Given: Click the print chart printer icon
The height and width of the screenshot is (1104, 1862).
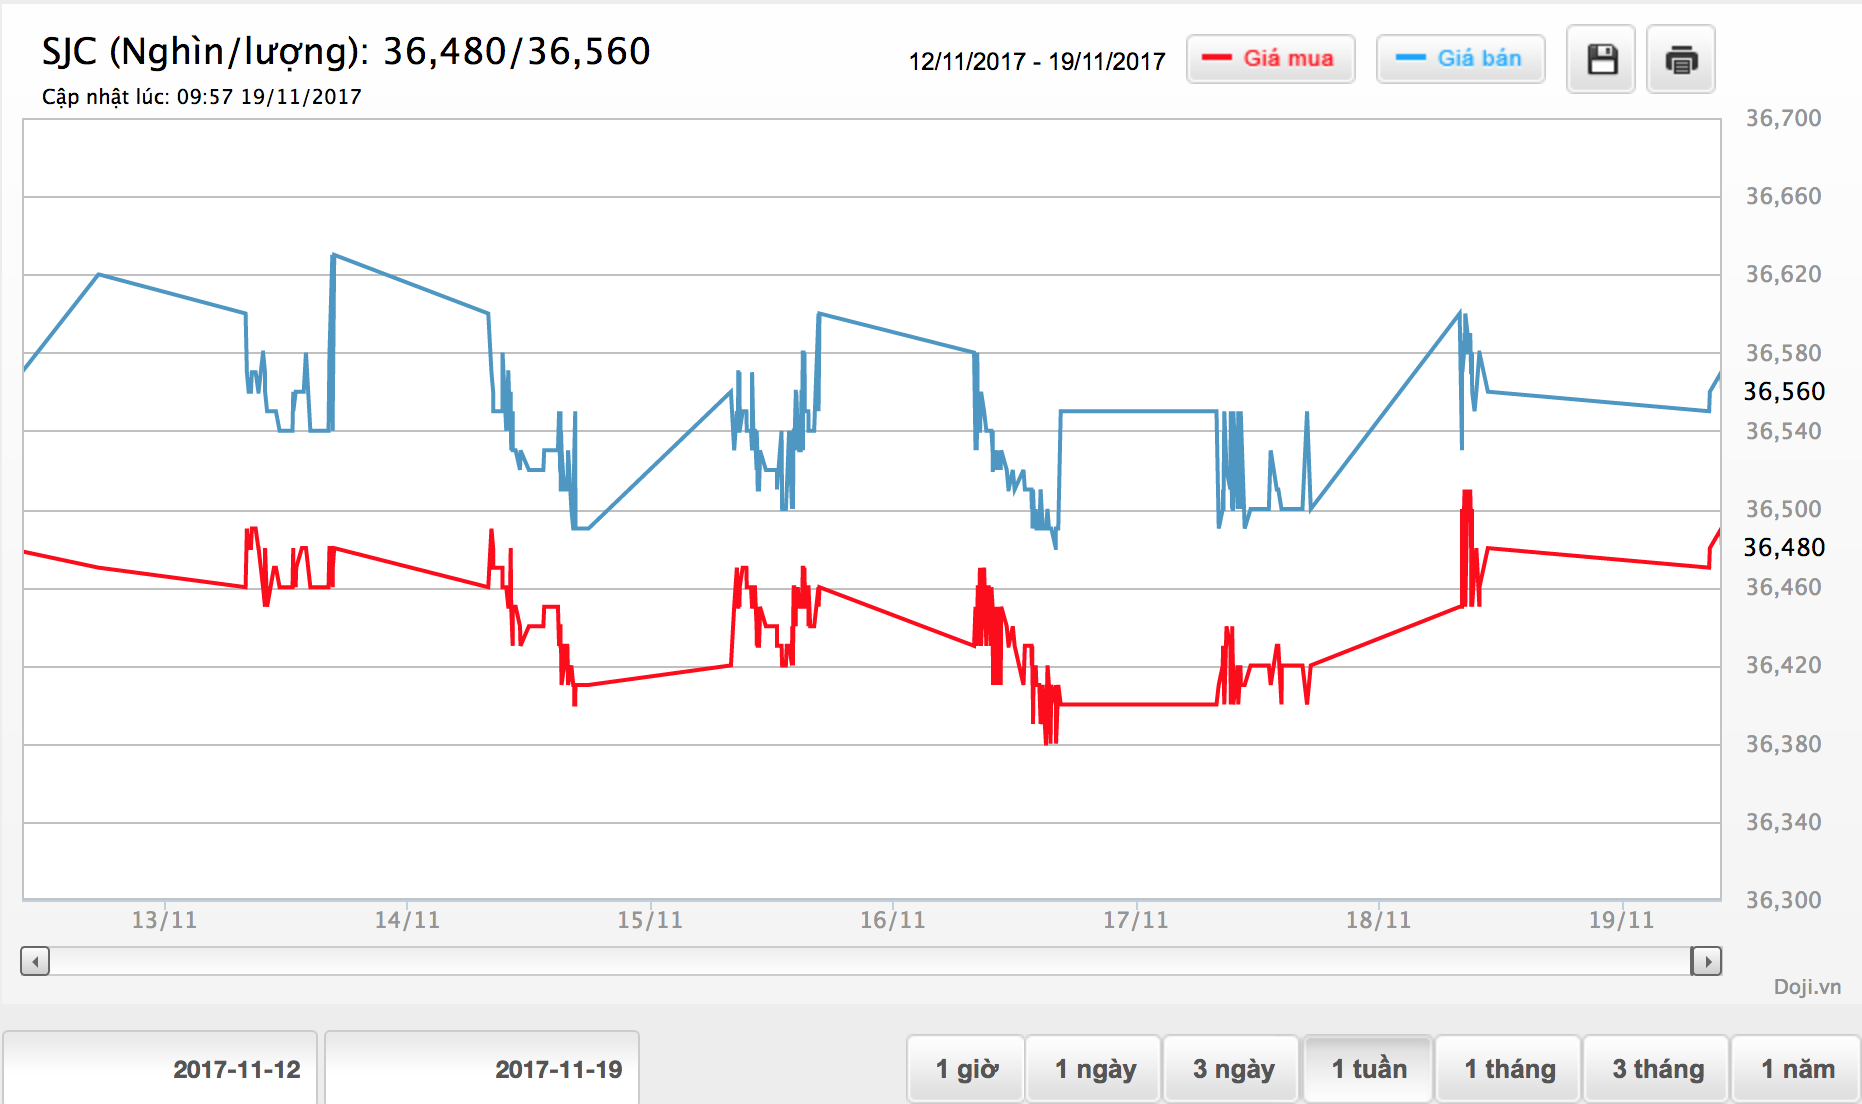Looking at the screenshot, I should pyautogui.click(x=1681, y=60).
